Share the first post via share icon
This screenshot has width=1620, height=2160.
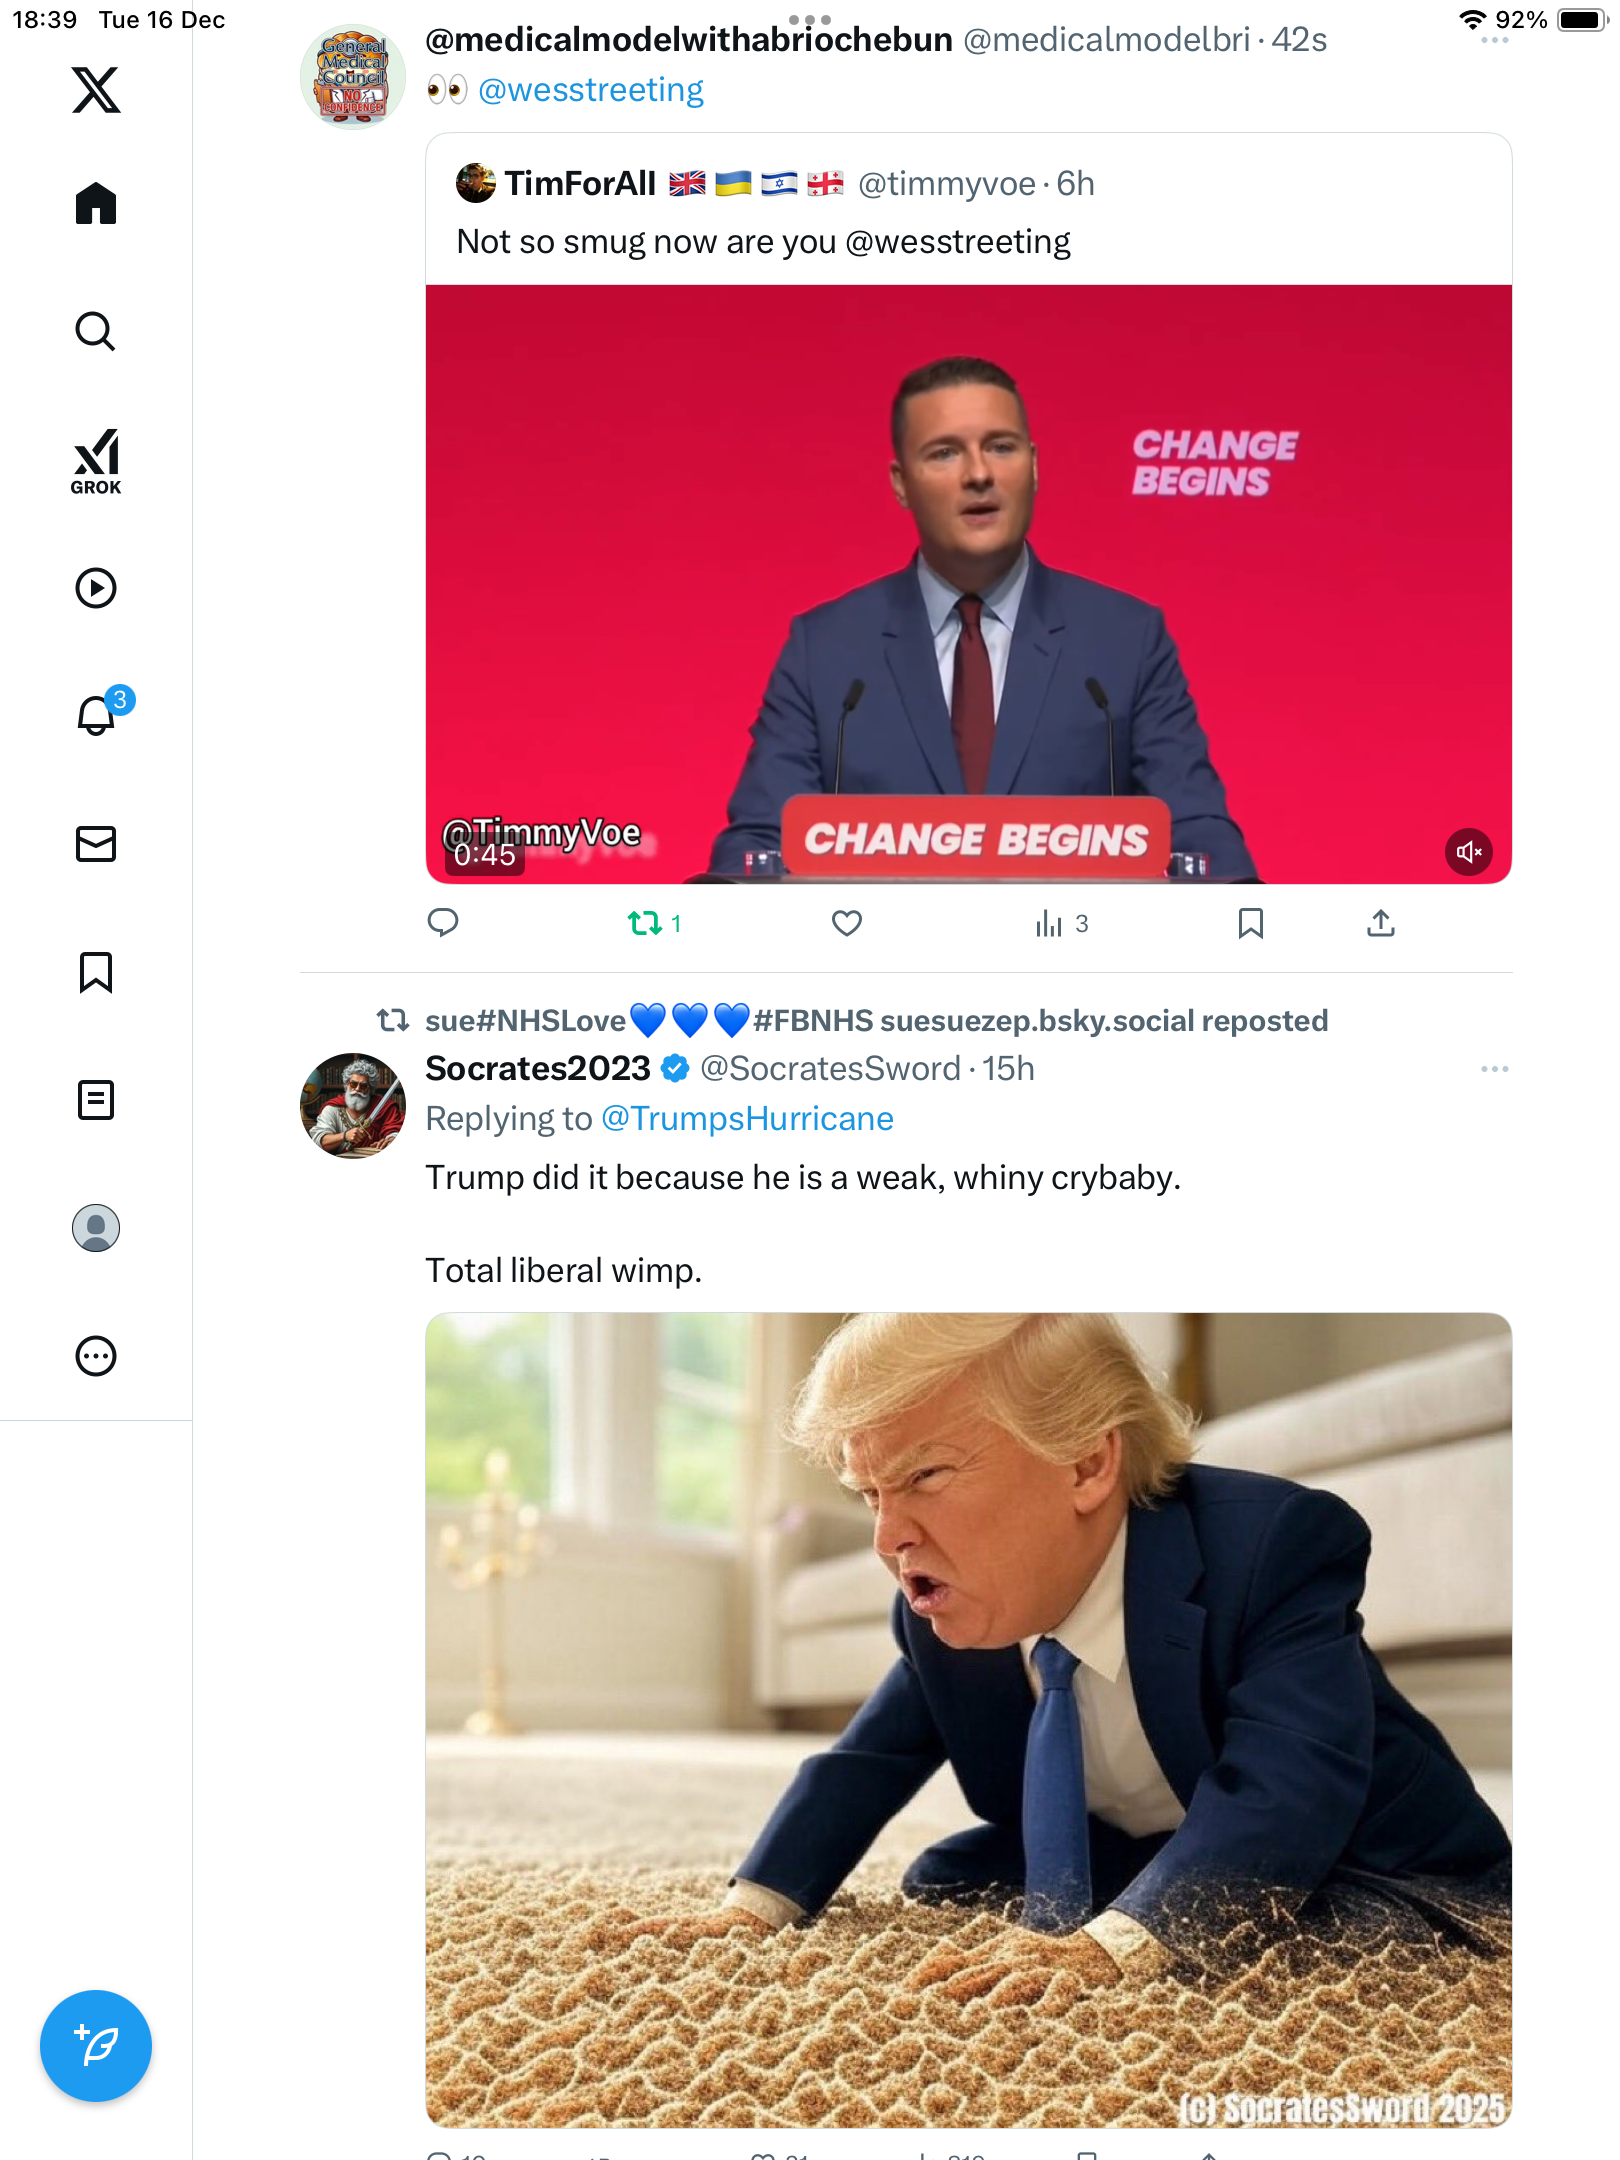(x=1381, y=923)
